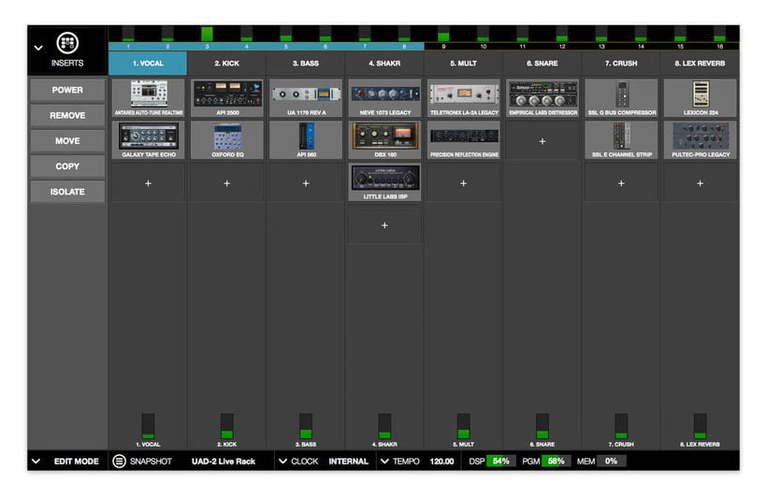This screenshot has height=499, width=767.
Task: Add an insert to the Bass channel
Action: click(306, 183)
